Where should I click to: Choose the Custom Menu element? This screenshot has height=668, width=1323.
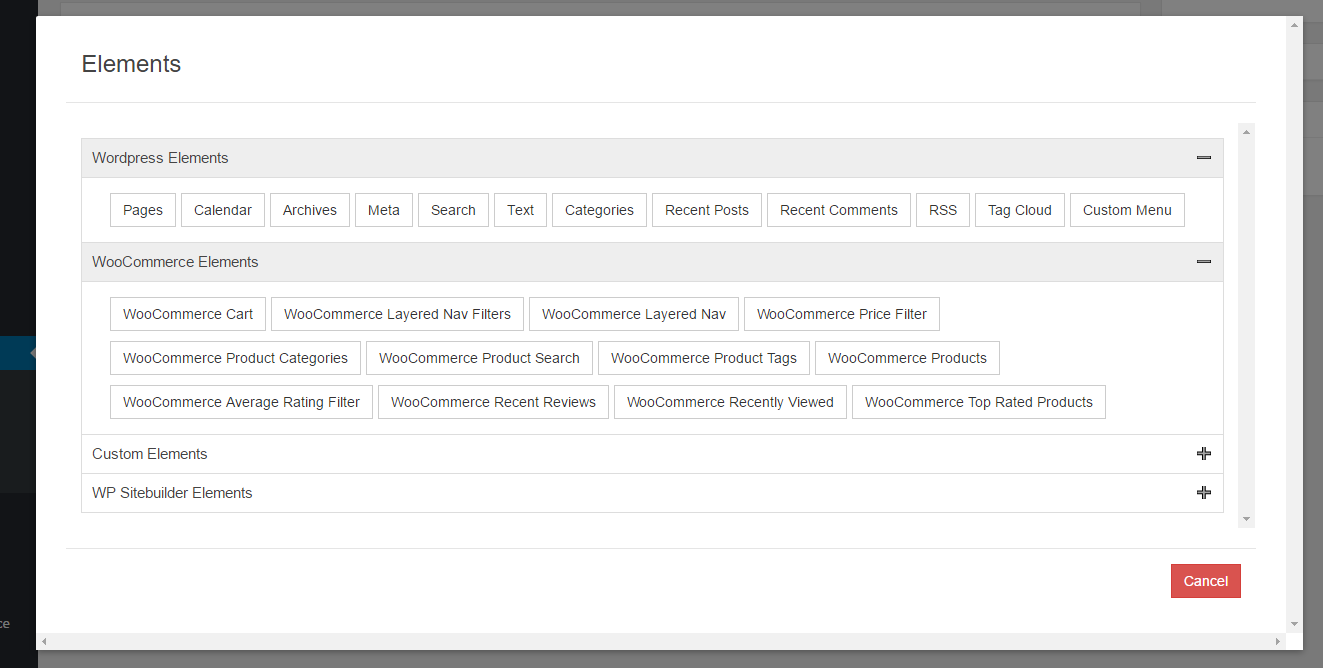[1127, 209]
